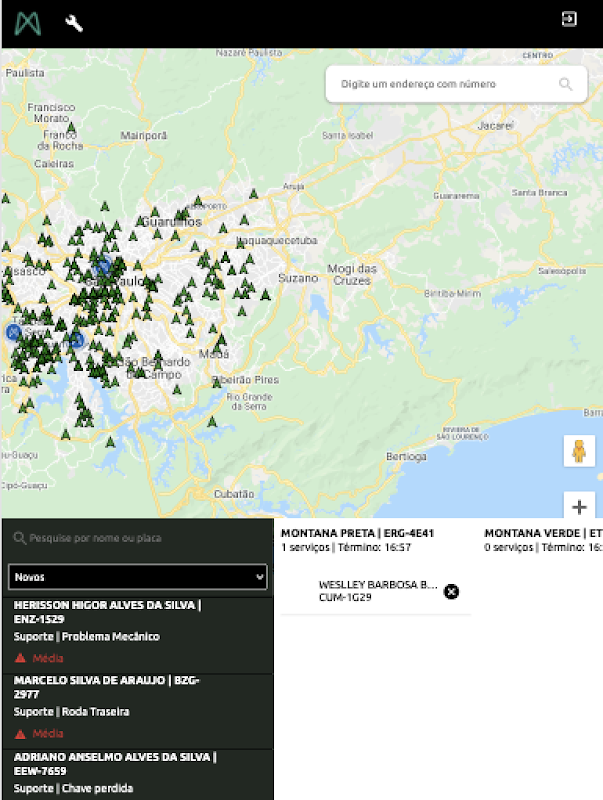Click the warning triangle under MARCELO's ticket
Image resolution: width=603 pixels, height=800 pixels.
pos(20,734)
